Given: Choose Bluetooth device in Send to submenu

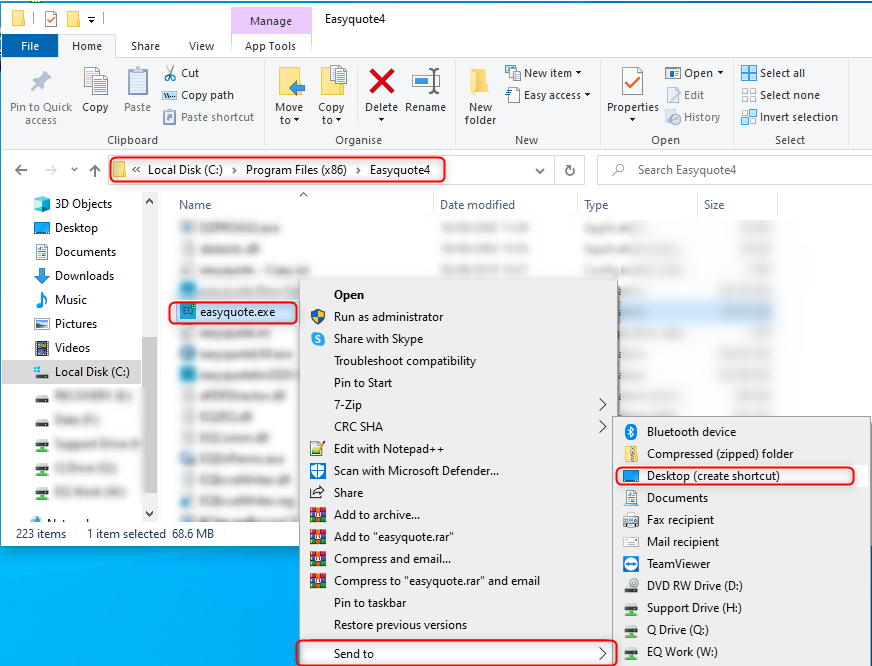Looking at the screenshot, I should [691, 432].
